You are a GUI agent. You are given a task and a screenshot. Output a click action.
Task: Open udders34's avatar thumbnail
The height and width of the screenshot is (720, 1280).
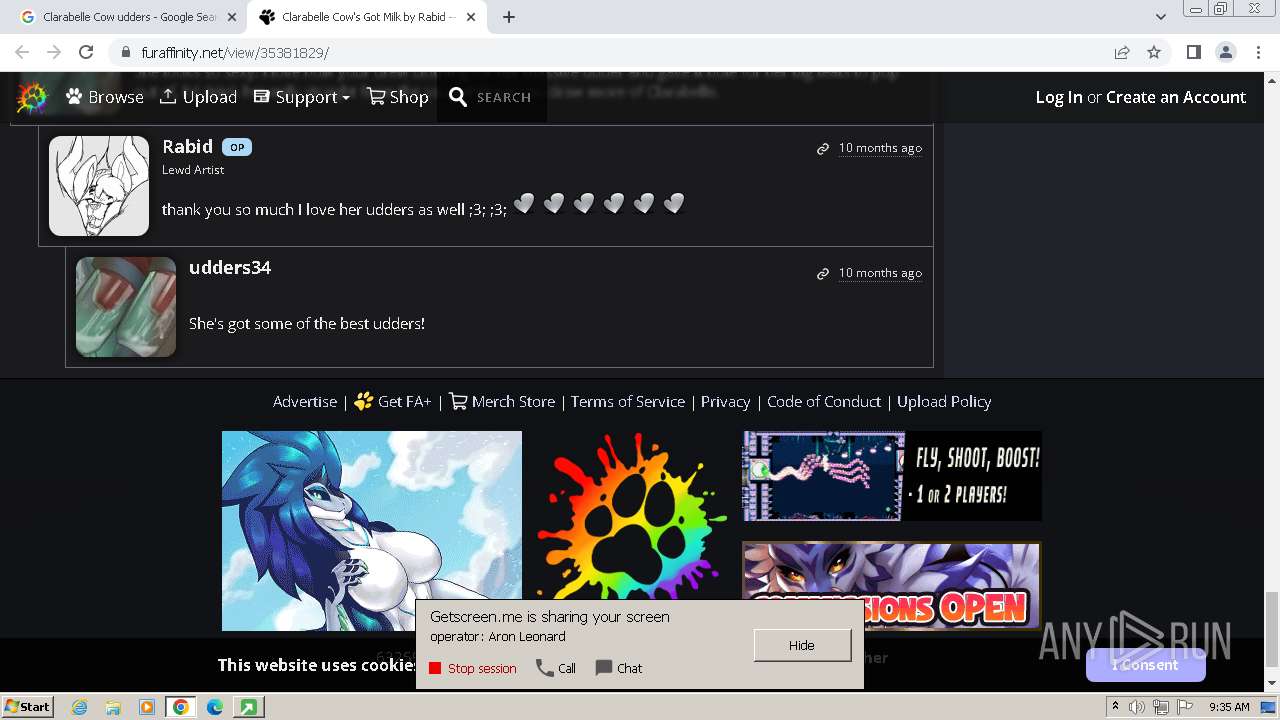pos(126,307)
